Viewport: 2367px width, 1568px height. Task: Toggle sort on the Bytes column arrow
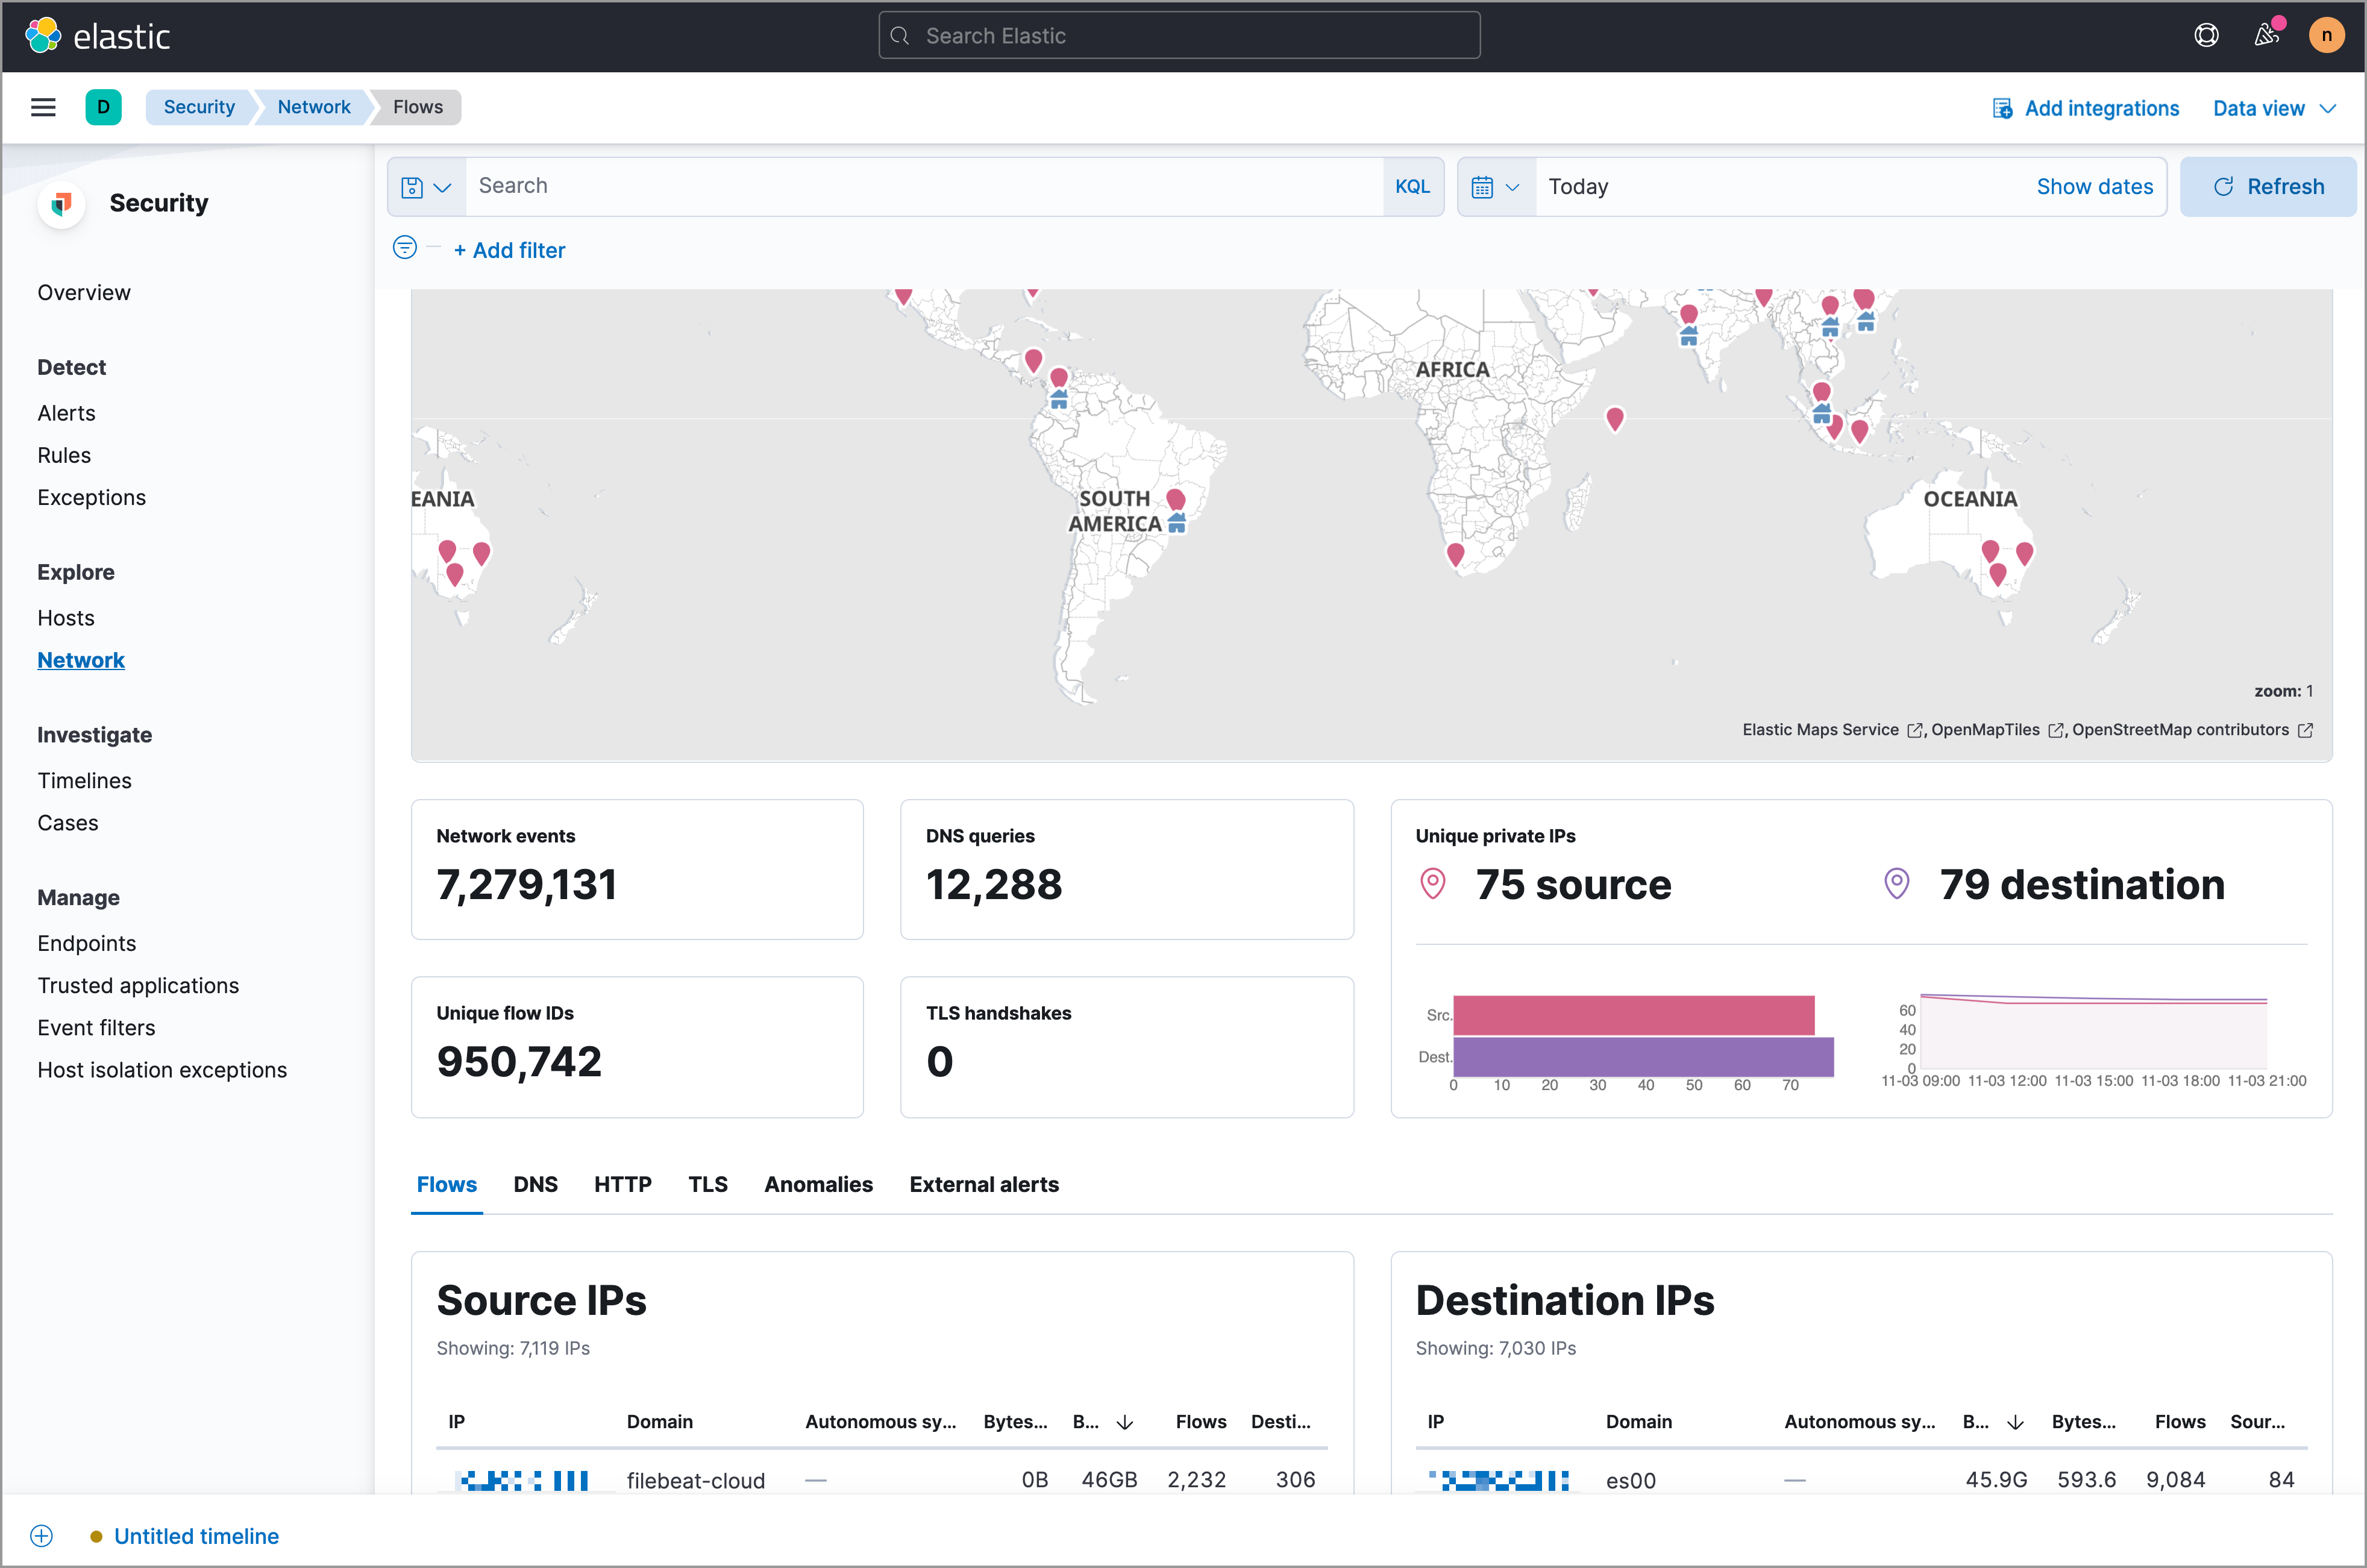pos(1124,1422)
